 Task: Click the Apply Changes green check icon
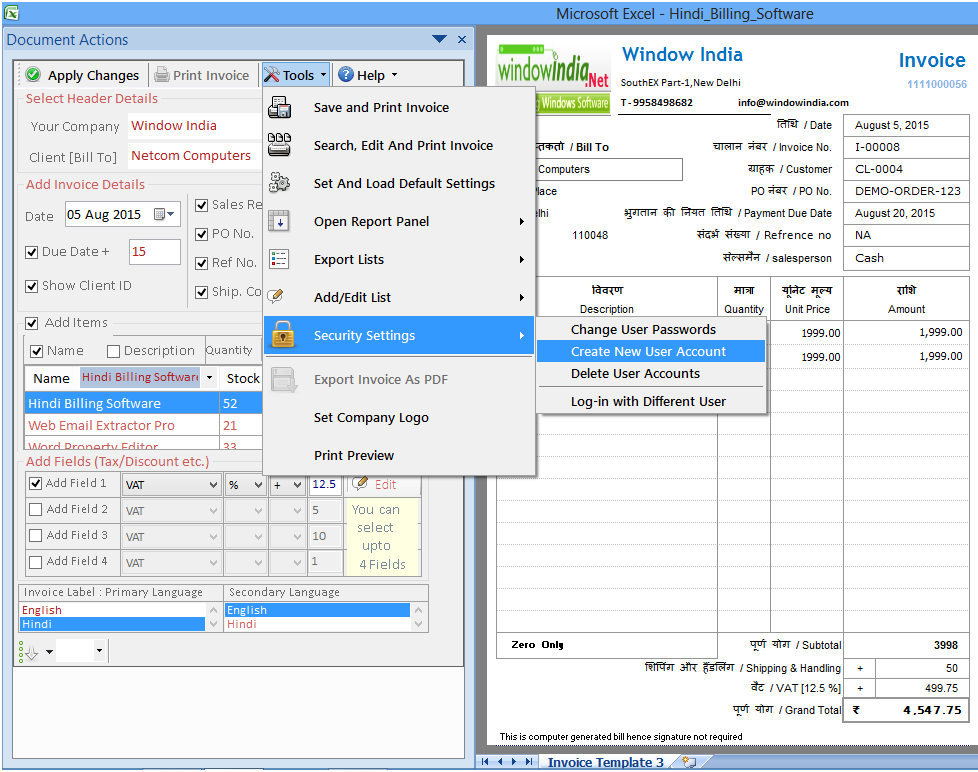point(34,75)
